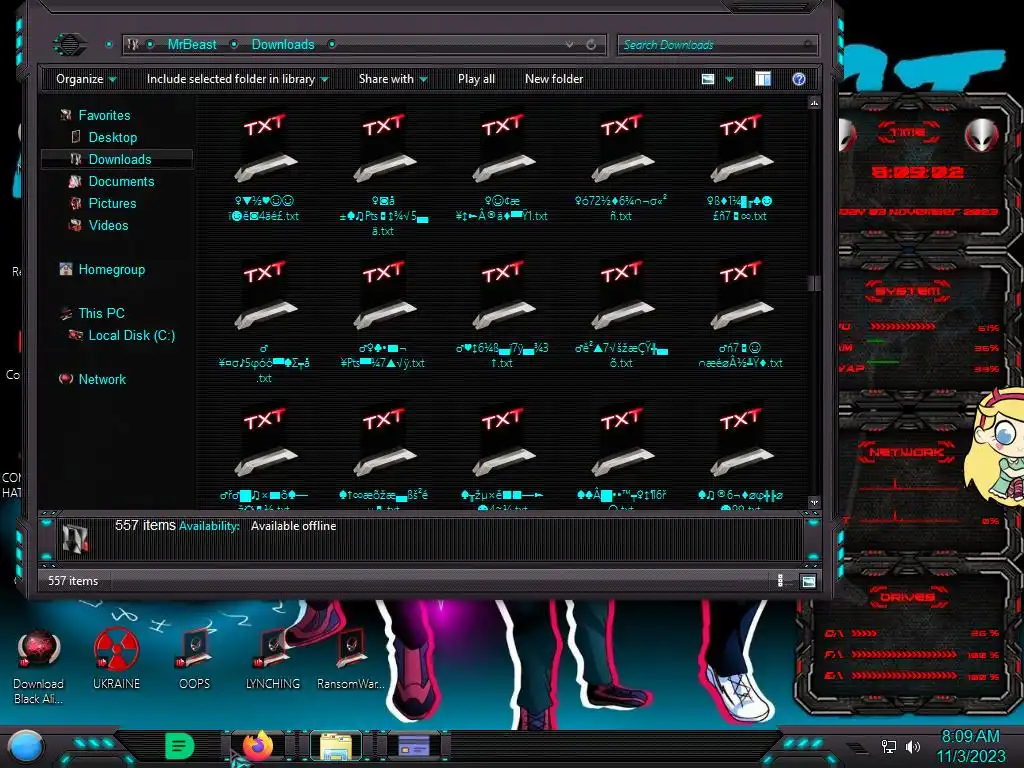Open the Download Black Ali... desktop icon

(x=39, y=667)
